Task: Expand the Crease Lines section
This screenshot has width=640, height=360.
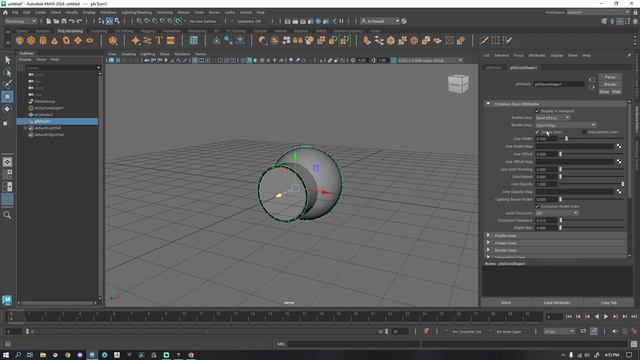Action: pos(488,243)
